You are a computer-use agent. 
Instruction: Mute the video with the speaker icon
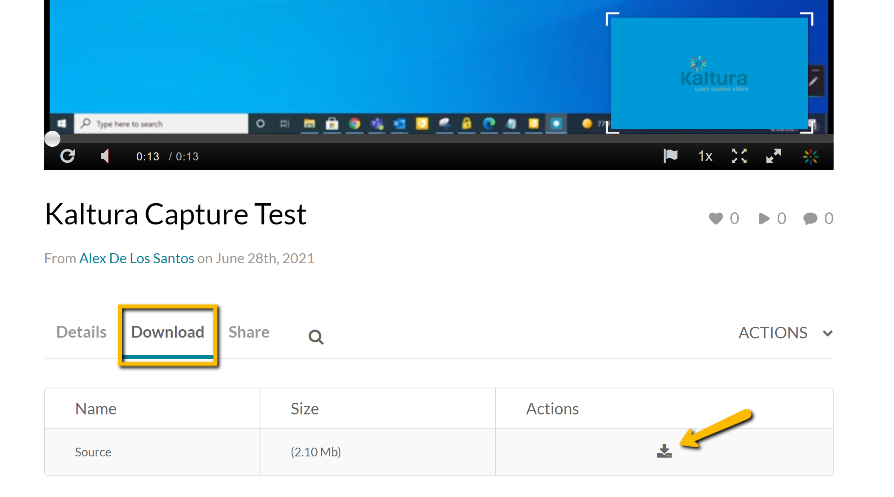pos(105,156)
